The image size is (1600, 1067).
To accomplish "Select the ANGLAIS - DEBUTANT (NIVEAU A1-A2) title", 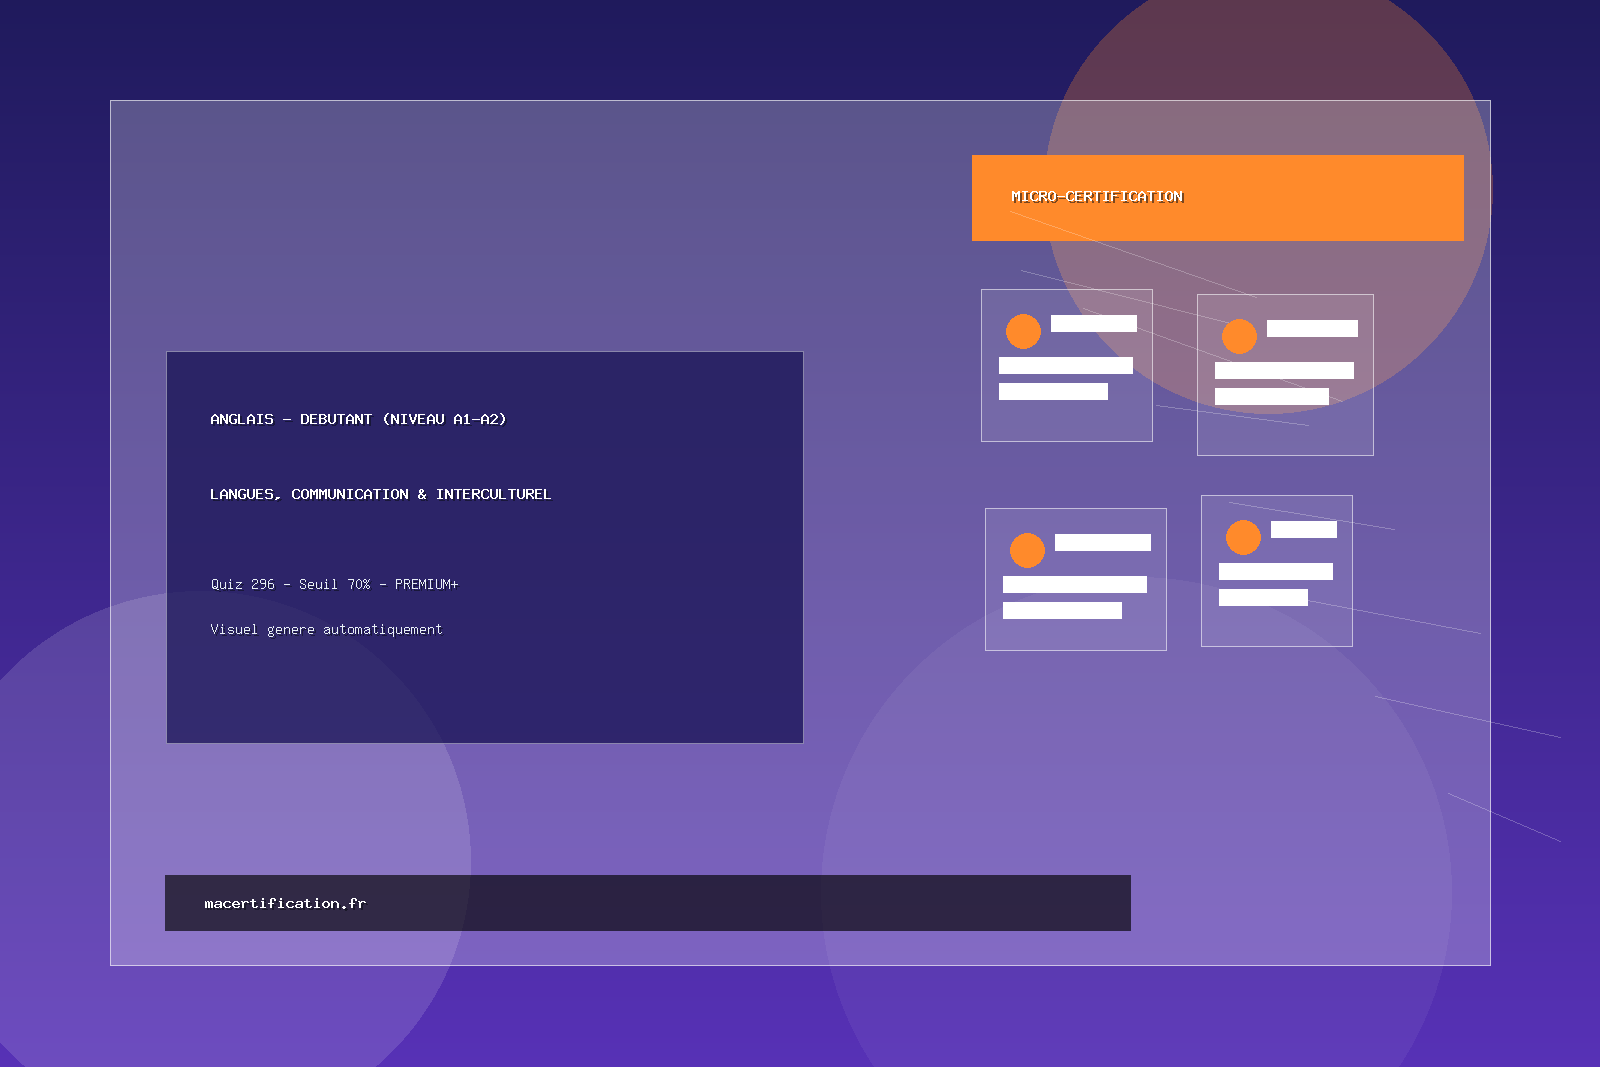I will 358,419.
